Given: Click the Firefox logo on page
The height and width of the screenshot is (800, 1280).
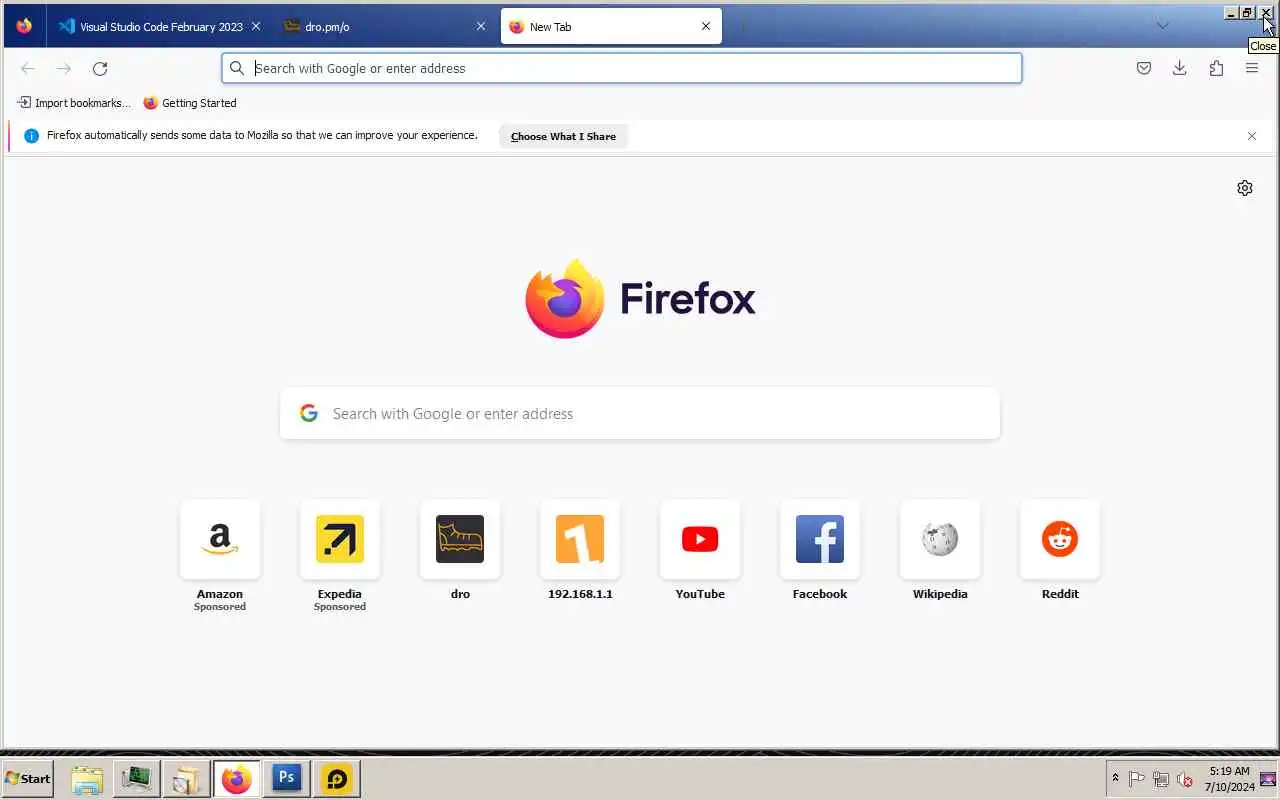Looking at the screenshot, I should 640,298.
